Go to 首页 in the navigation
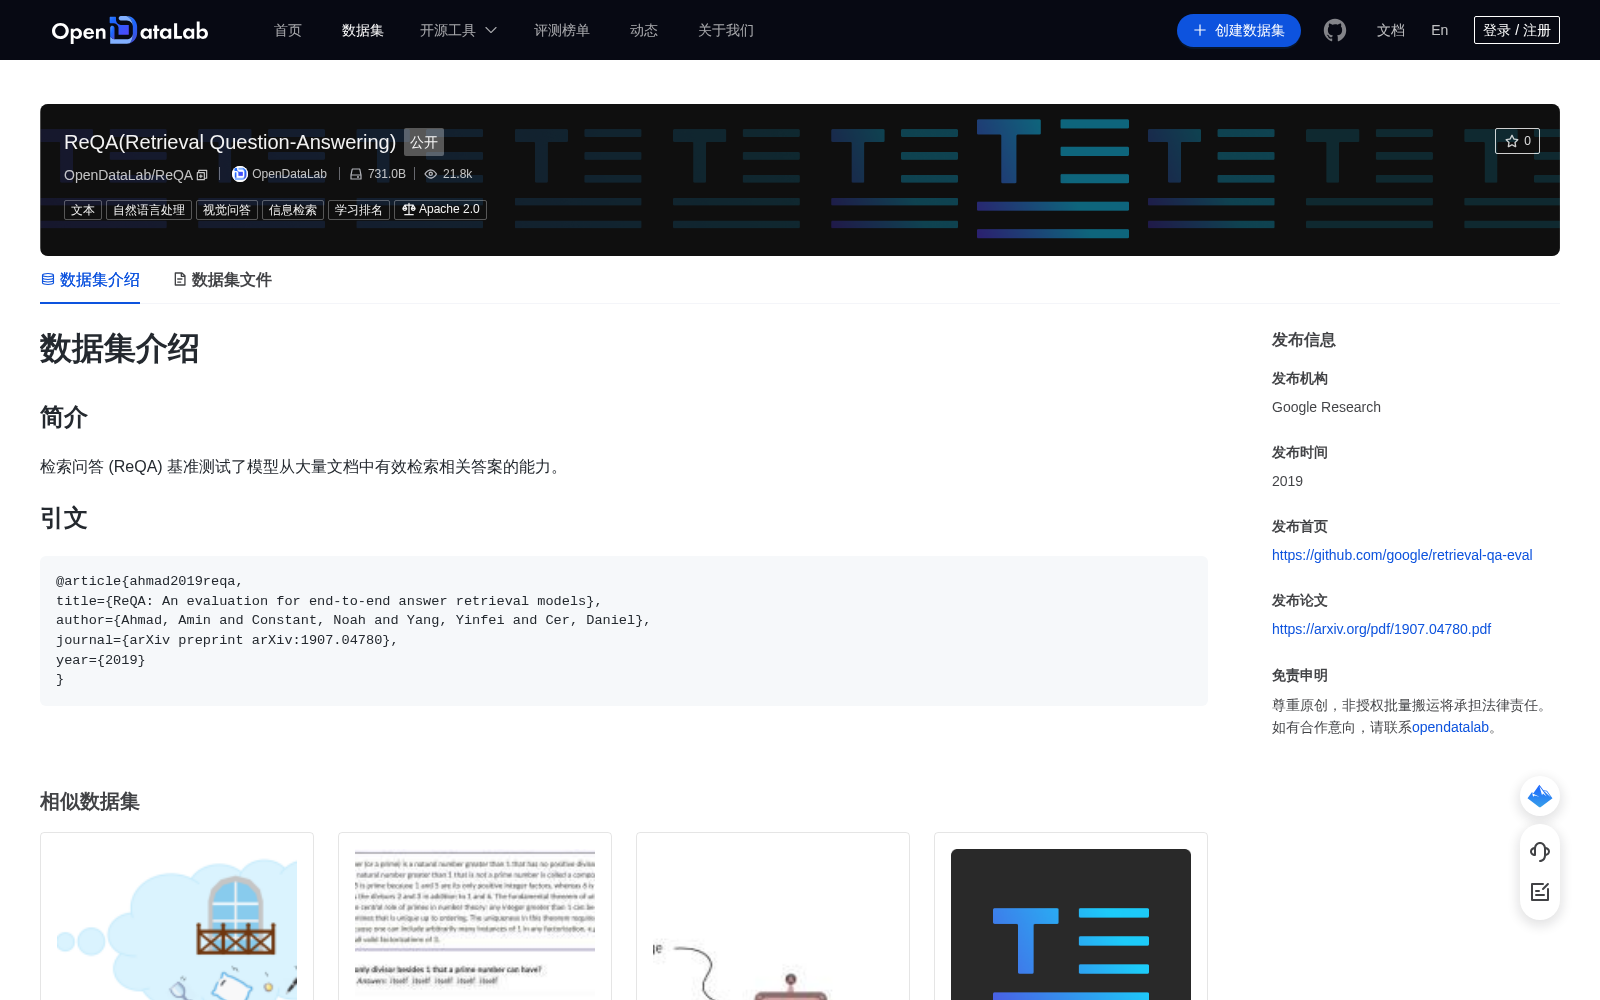Image resolution: width=1600 pixels, height=1000 pixels. [288, 30]
